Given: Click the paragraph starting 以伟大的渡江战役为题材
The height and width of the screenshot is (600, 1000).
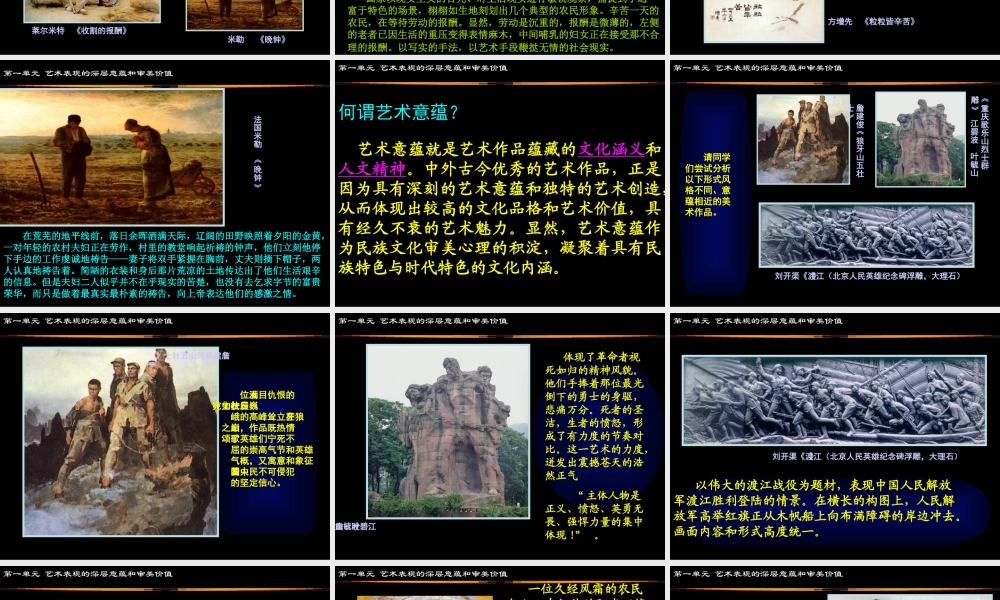Looking at the screenshot, I should click(x=818, y=508).
